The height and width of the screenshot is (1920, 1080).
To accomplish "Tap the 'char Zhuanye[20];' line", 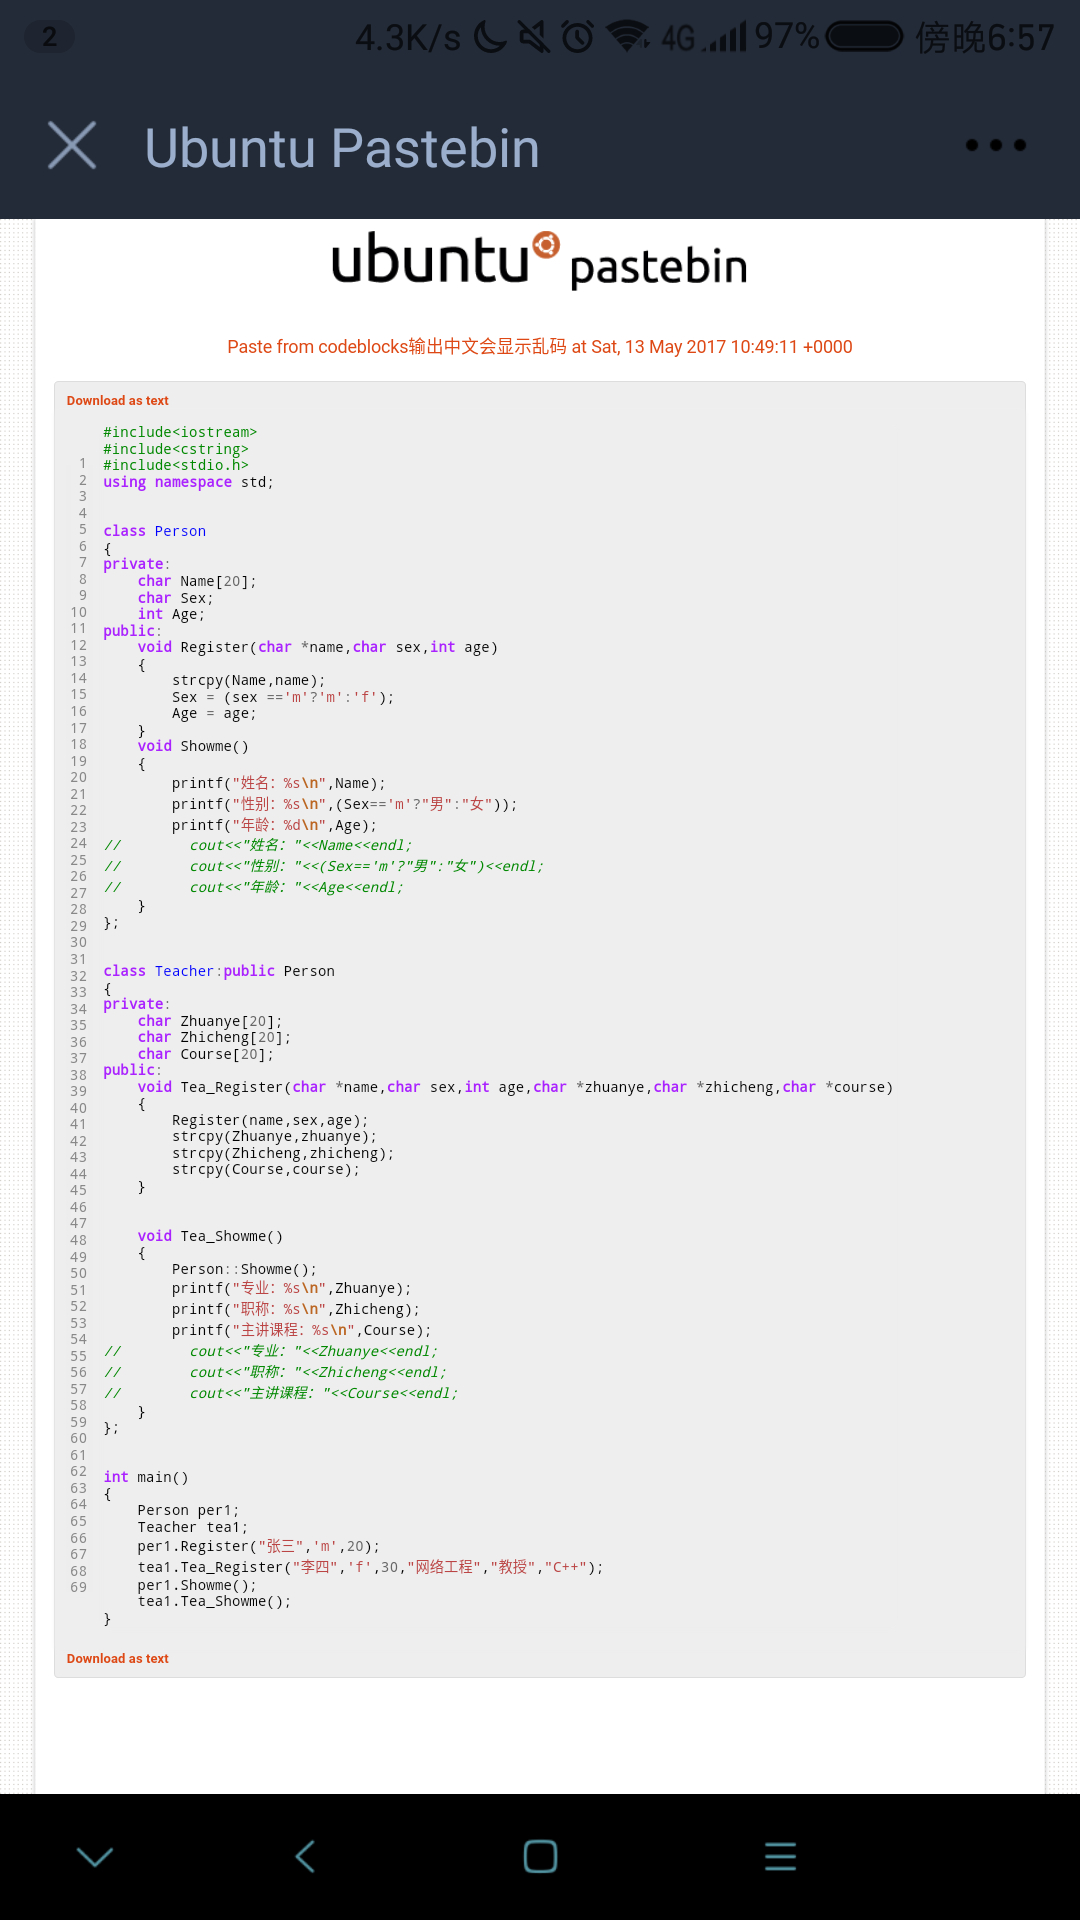I will (210, 1021).
